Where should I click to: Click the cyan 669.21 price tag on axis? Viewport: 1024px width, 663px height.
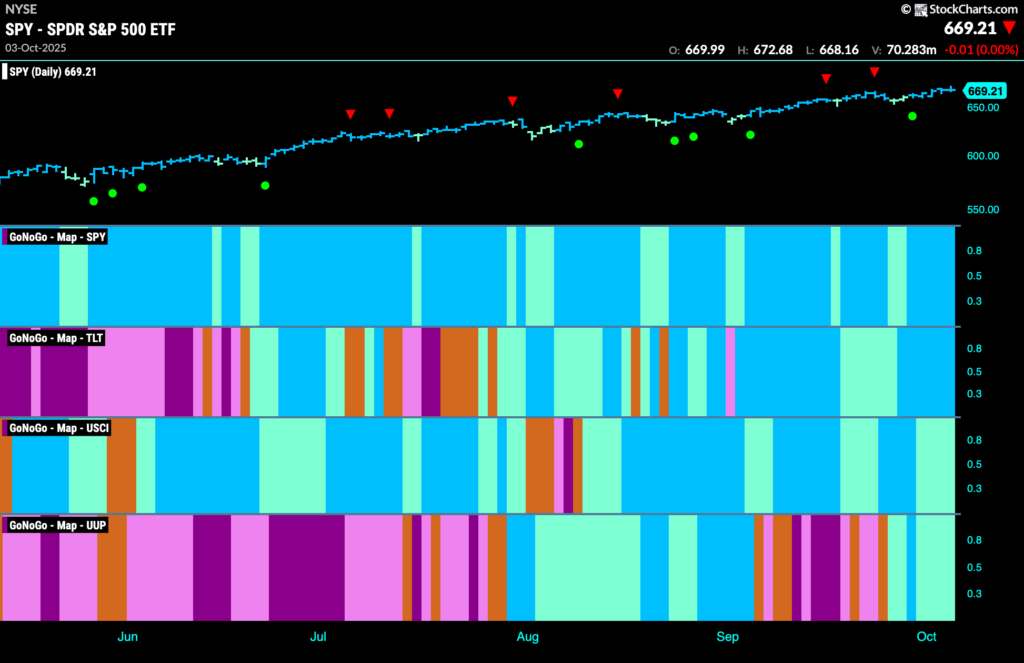click(985, 91)
